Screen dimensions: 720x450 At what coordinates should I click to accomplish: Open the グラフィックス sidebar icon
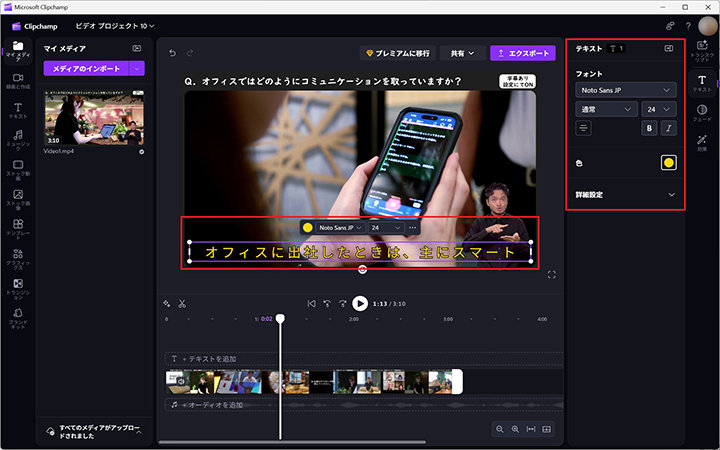point(18,259)
